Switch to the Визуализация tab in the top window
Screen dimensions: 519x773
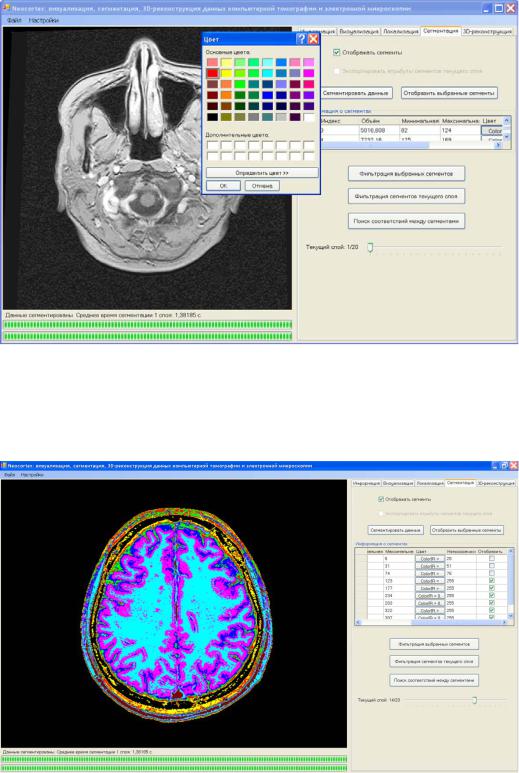(359, 31)
